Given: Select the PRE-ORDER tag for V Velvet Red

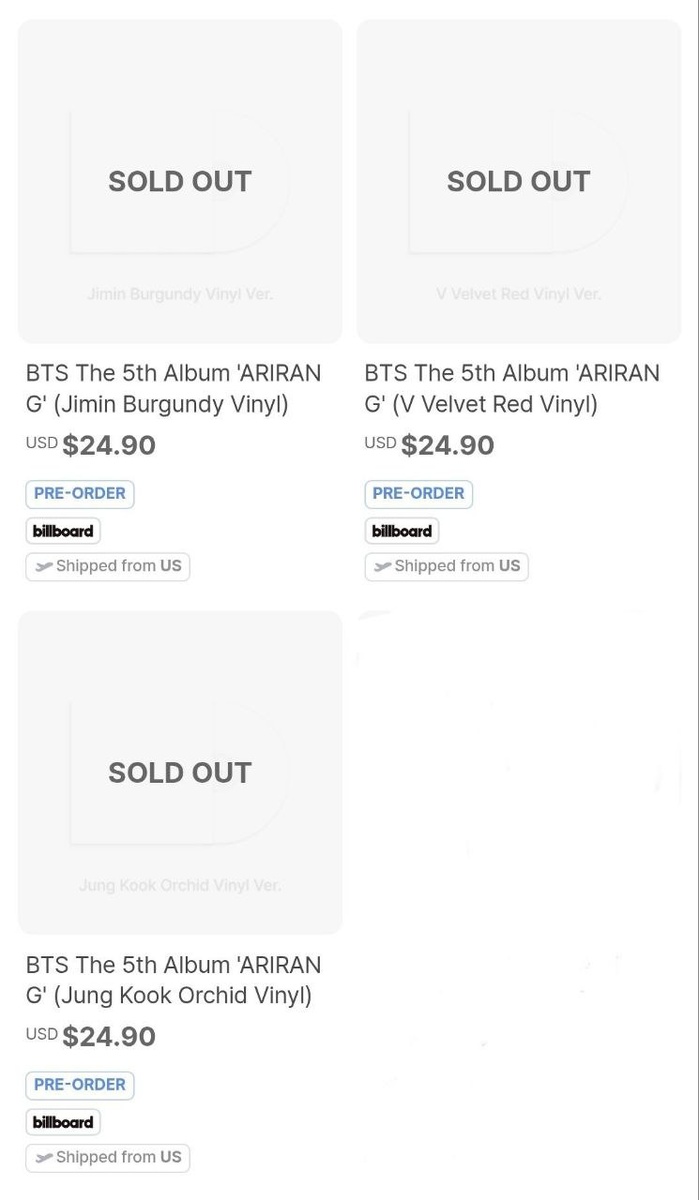Looking at the screenshot, I should pyautogui.click(x=418, y=494).
